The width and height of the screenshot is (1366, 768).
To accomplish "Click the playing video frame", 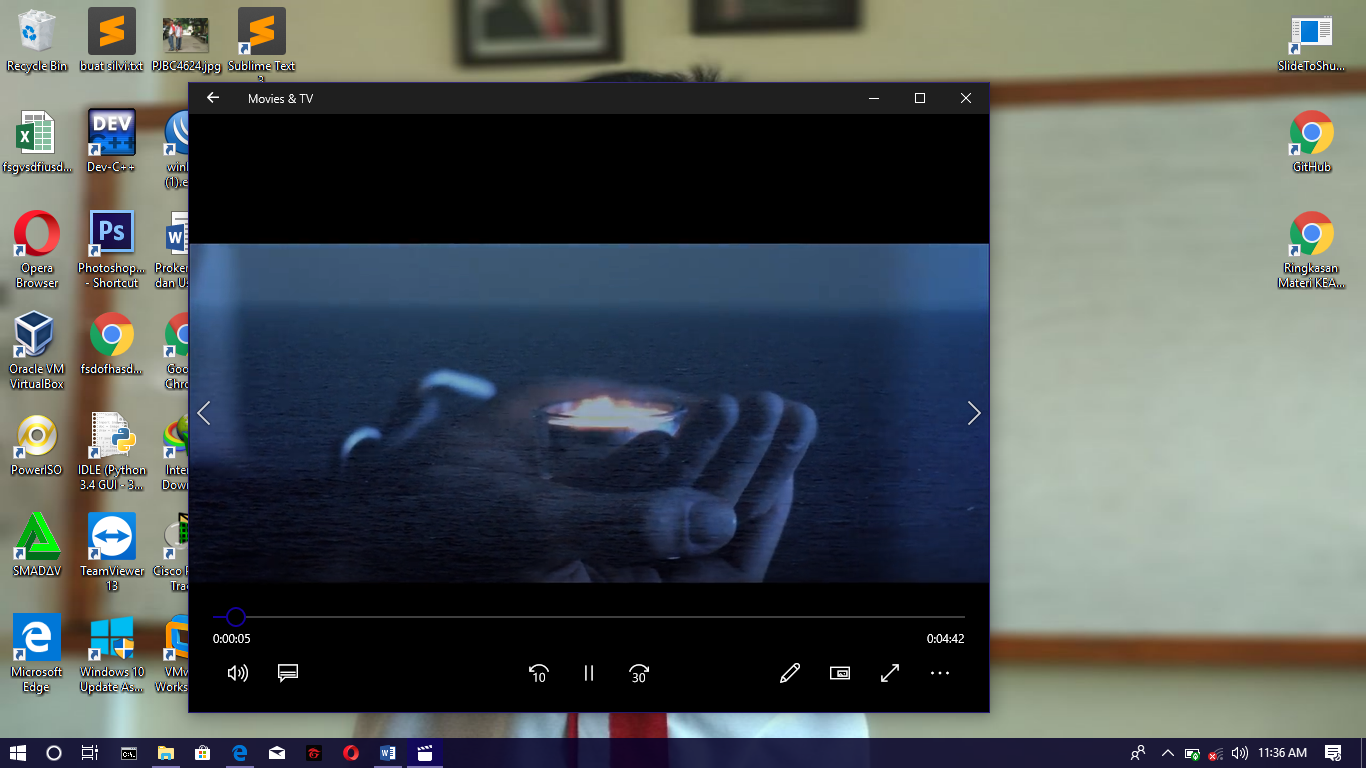I will [x=589, y=413].
